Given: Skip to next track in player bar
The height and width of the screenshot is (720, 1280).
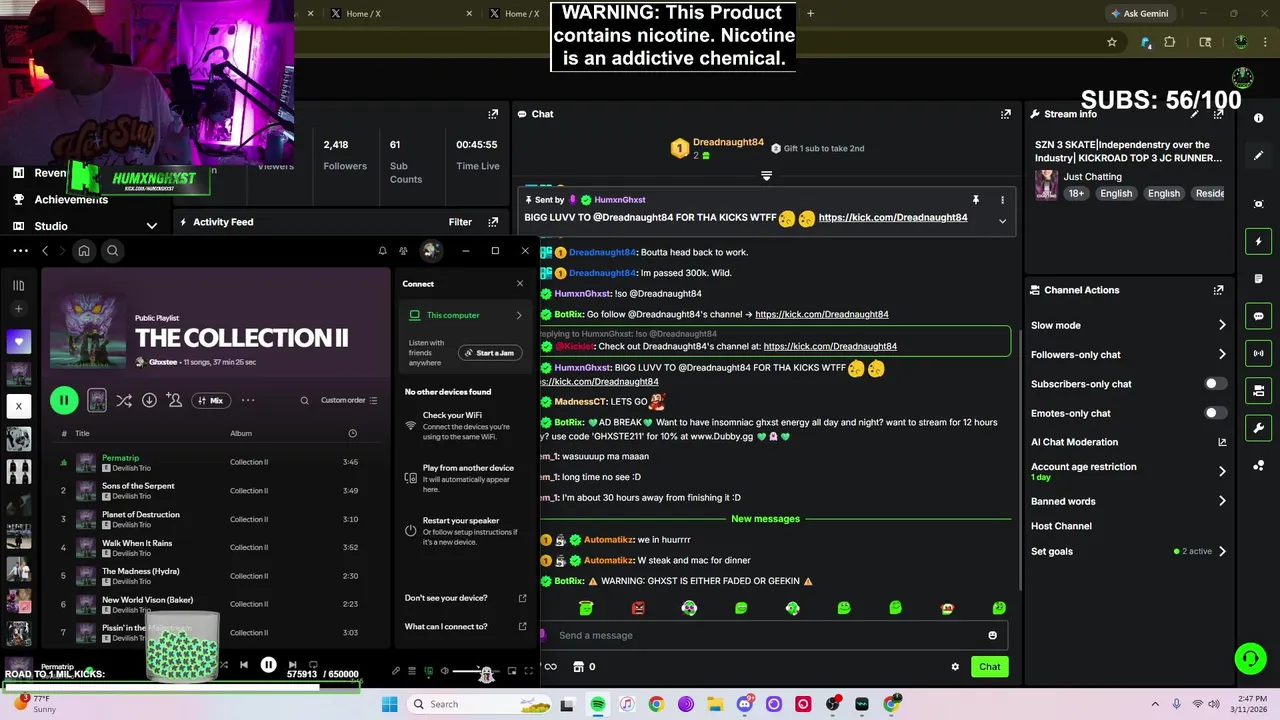Looking at the screenshot, I should (x=292, y=665).
